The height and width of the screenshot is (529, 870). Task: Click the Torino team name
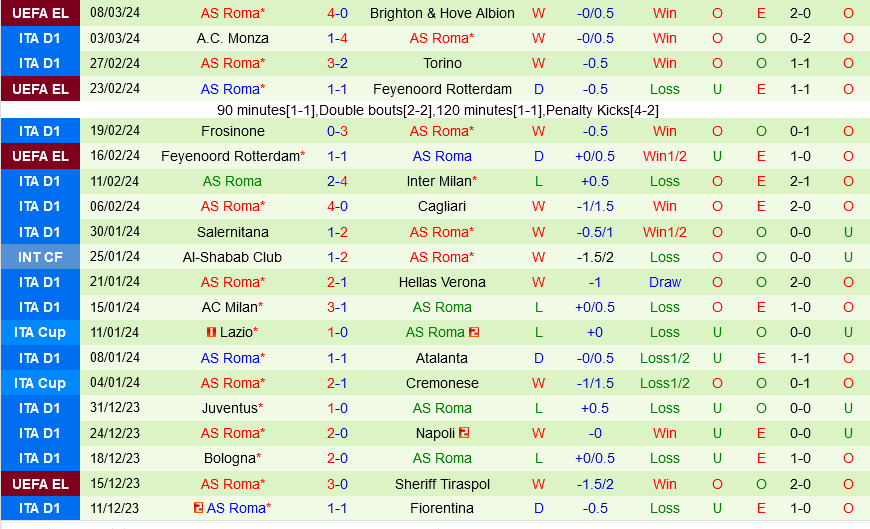pos(442,63)
